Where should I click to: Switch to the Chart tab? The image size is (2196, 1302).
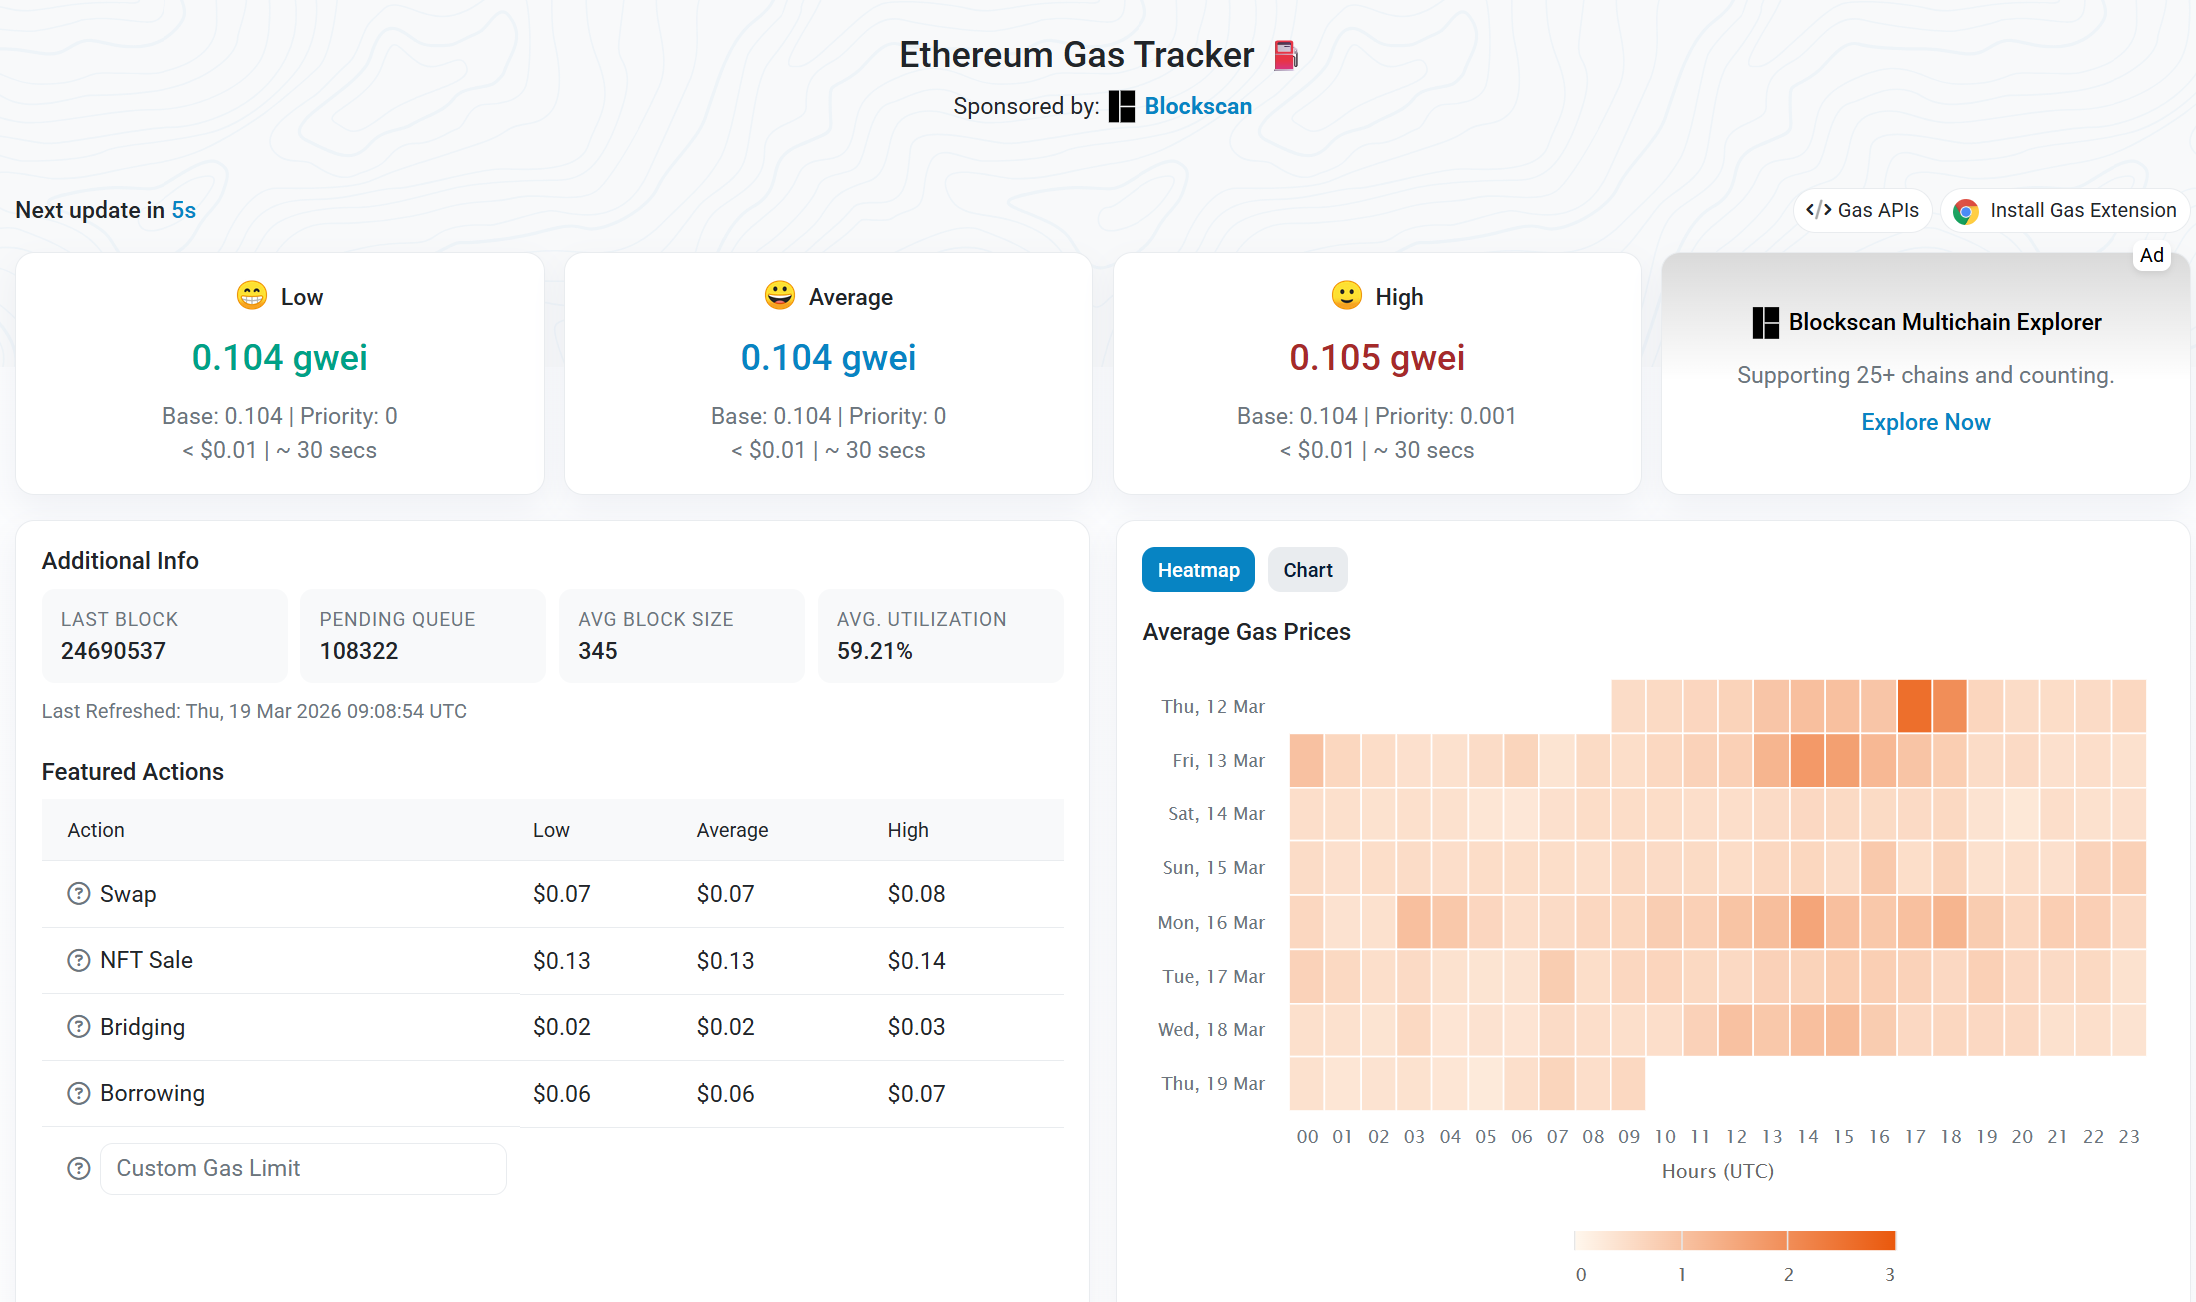[x=1307, y=570]
